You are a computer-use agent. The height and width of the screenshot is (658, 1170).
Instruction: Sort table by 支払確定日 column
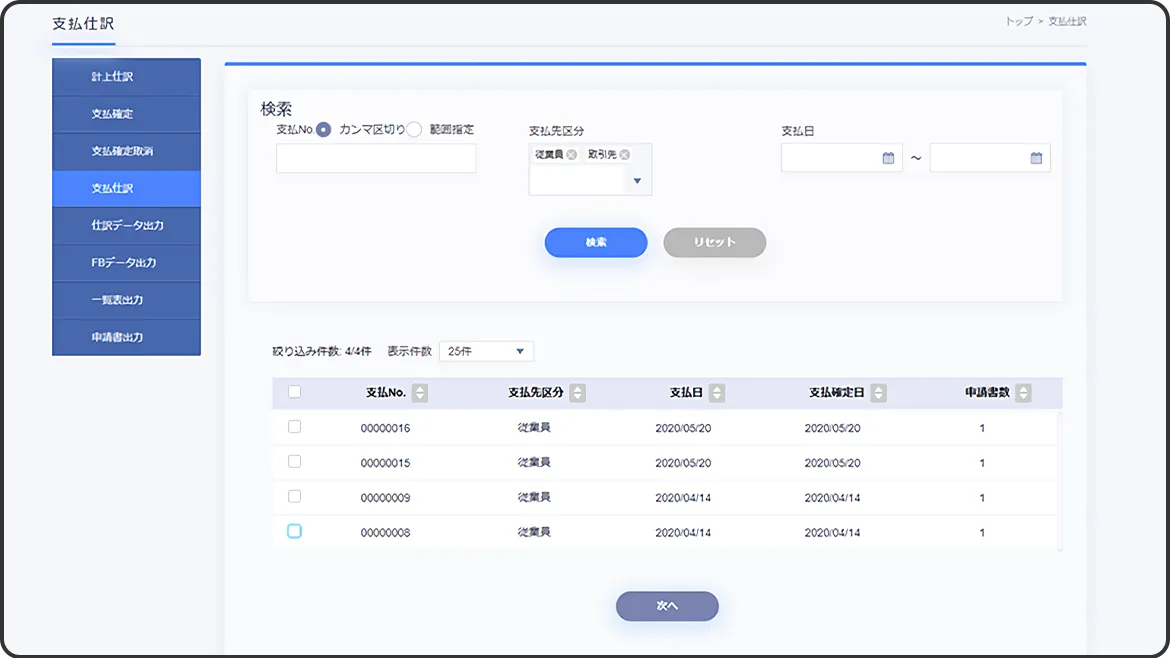click(x=878, y=394)
